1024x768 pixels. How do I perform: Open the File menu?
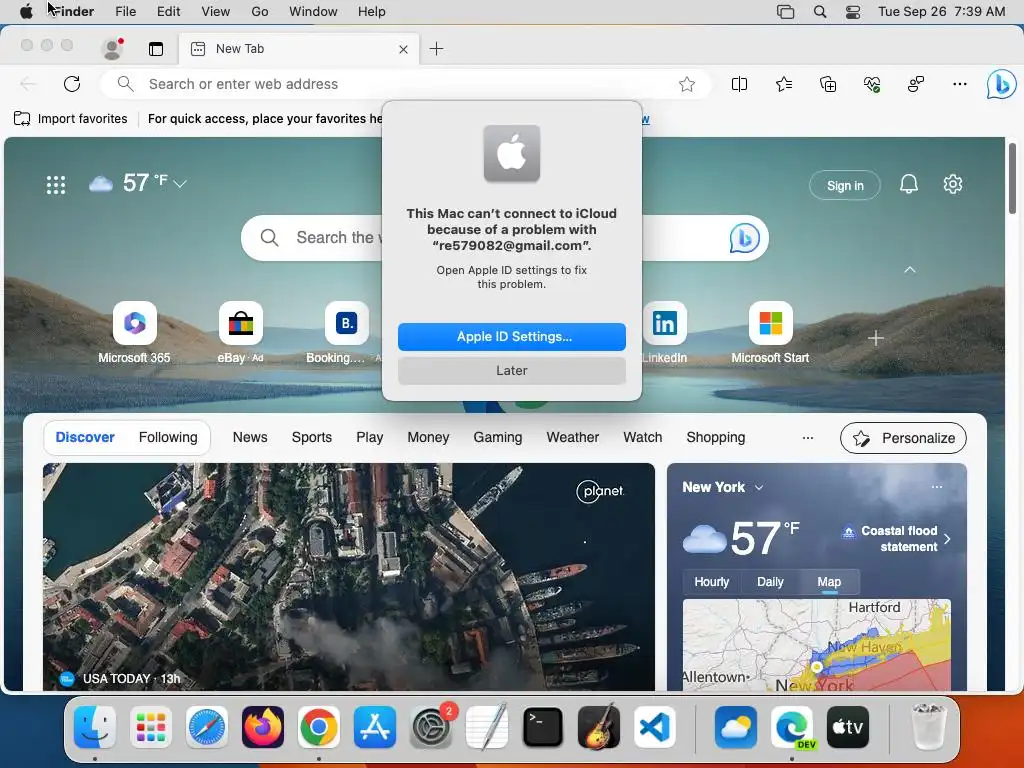[125, 11]
